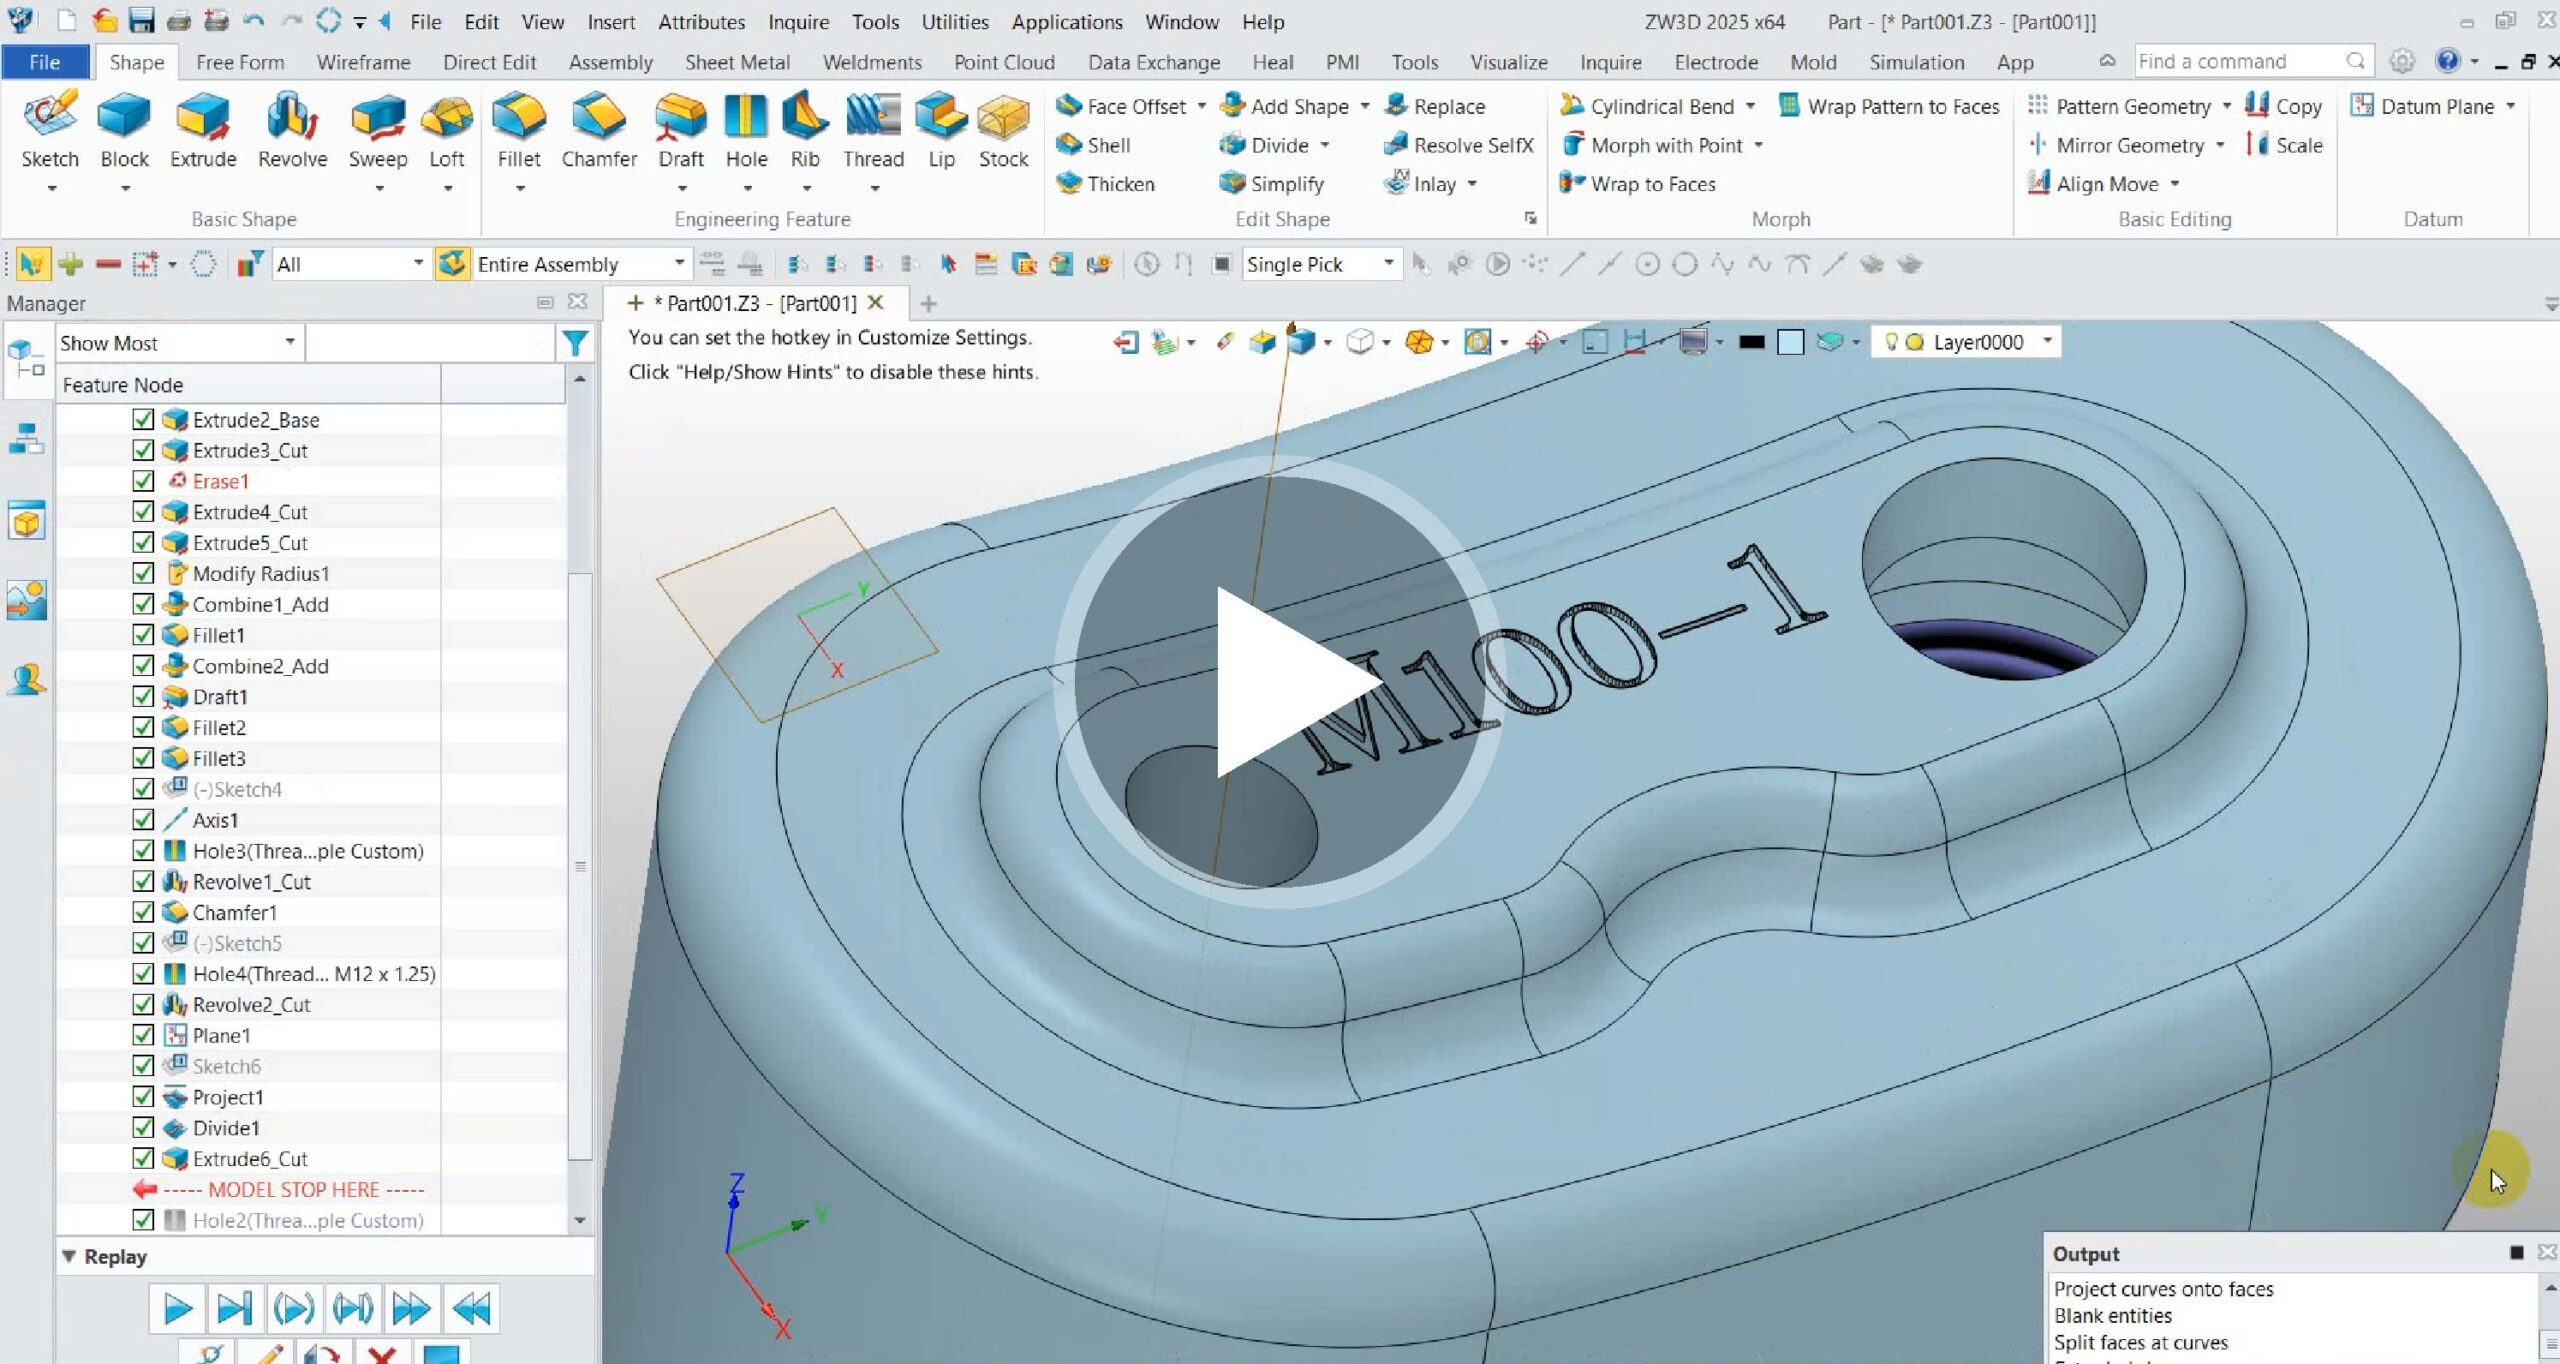The width and height of the screenshot is (2560, 1364).
Task: Open the Show Most dropdown
Action: pos(289,343)
